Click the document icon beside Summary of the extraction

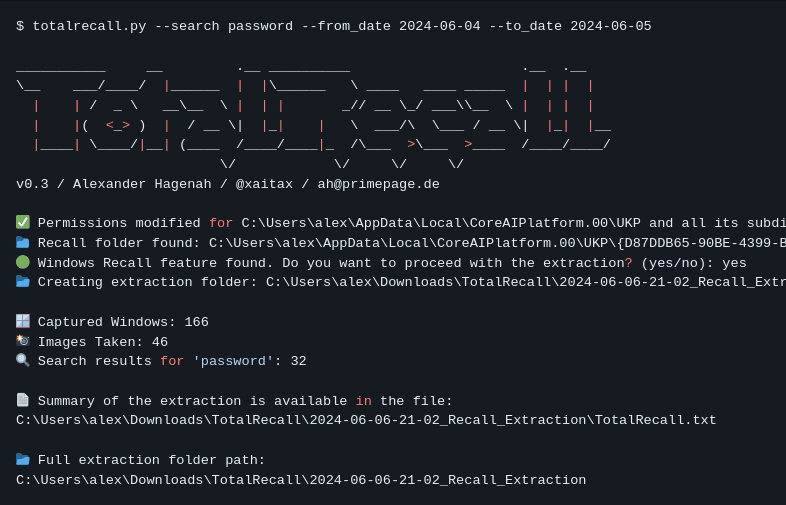click(x=23, y=400)
